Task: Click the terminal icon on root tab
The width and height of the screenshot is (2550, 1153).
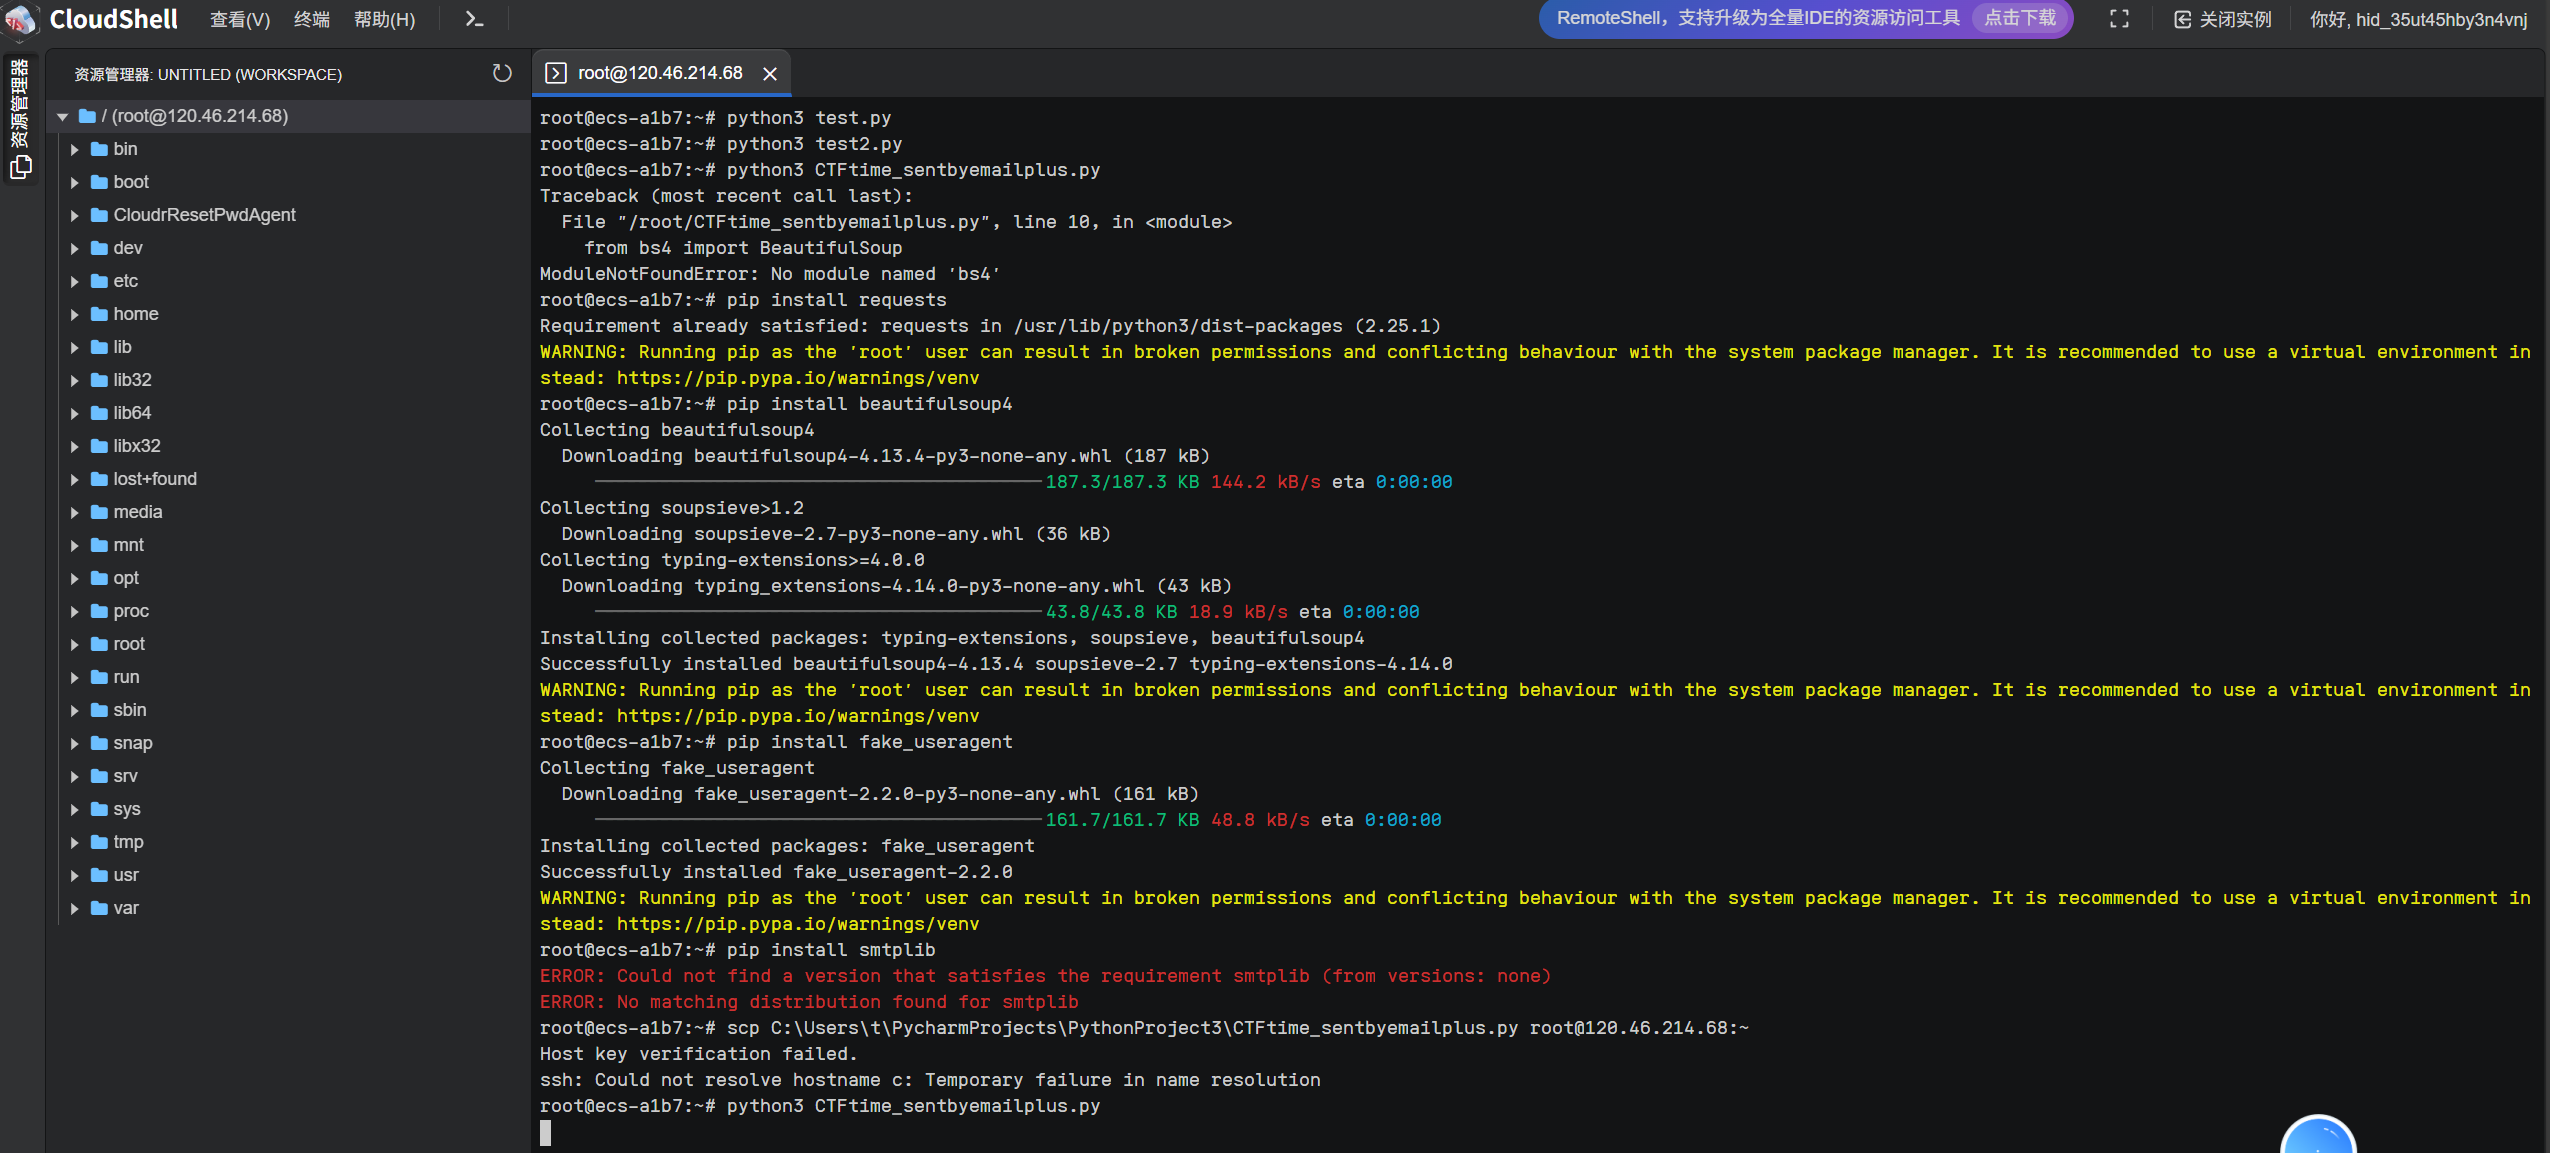Action: coord(556,73)
